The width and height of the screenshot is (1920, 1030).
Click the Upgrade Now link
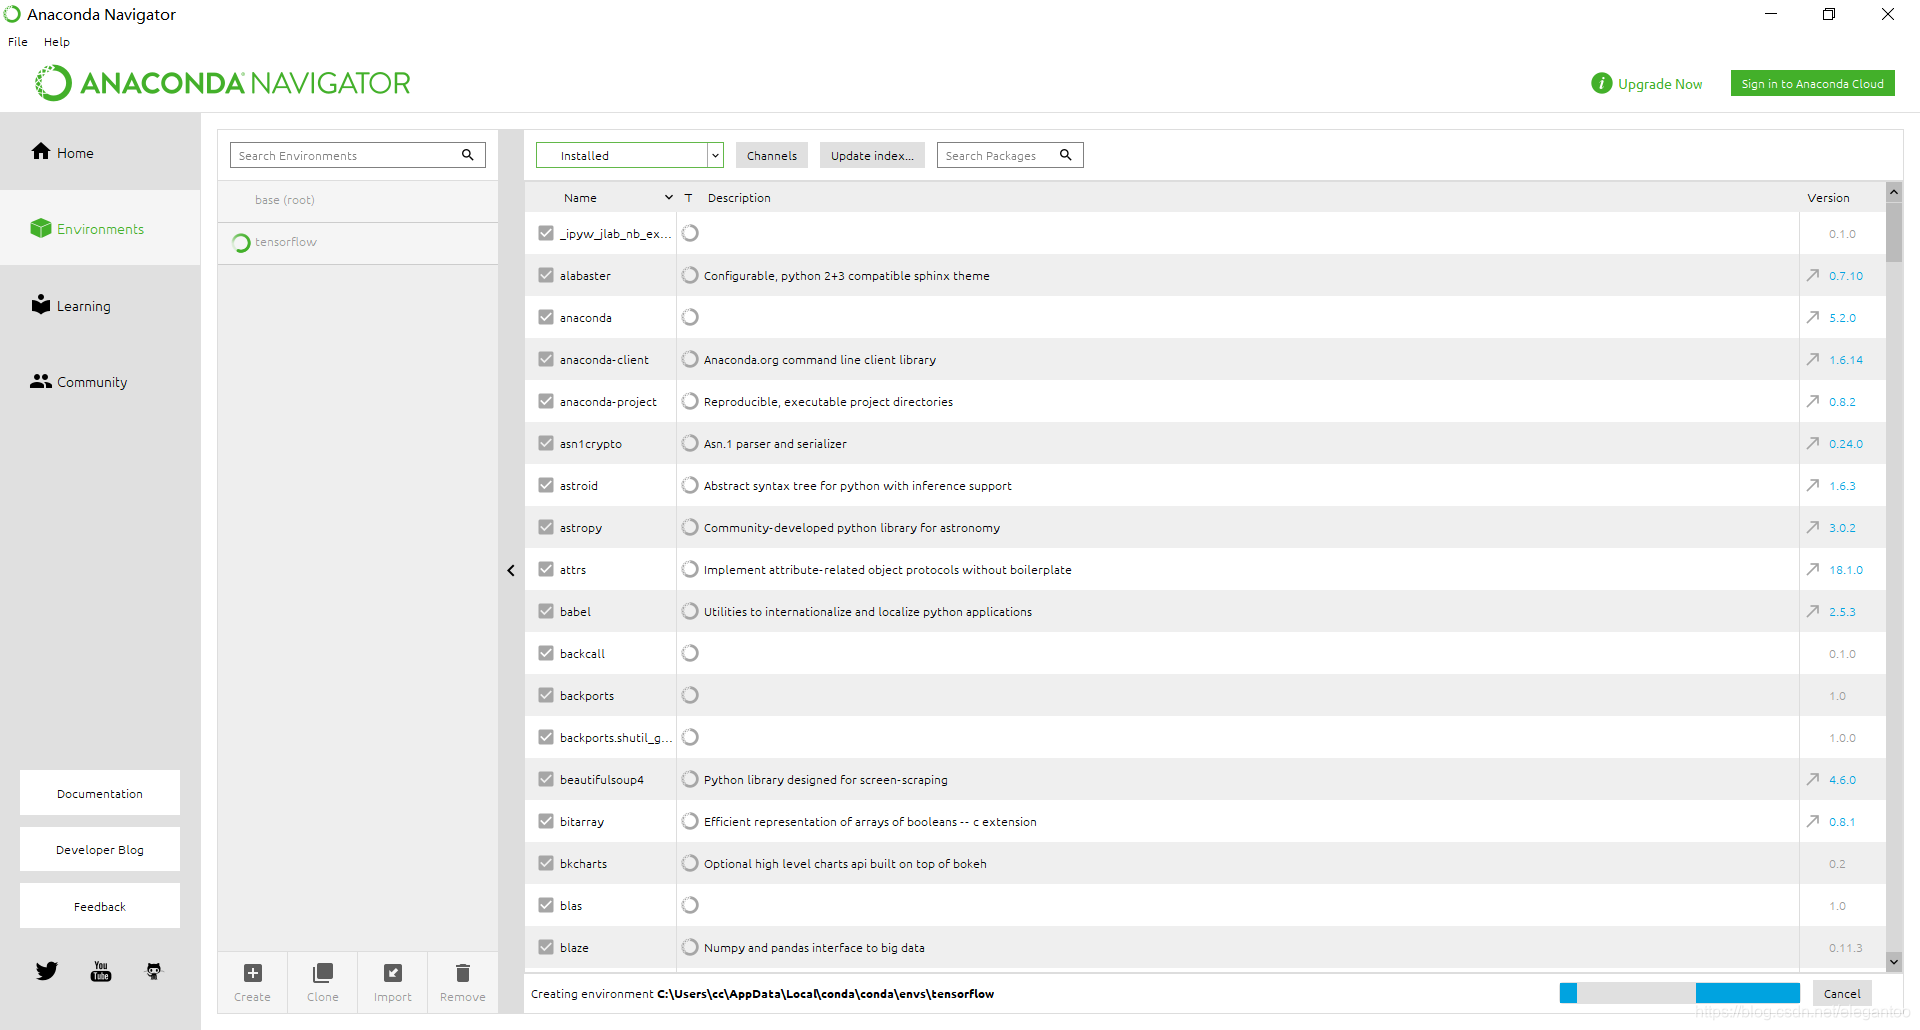pyautogui.click(x=1660, y=84)
